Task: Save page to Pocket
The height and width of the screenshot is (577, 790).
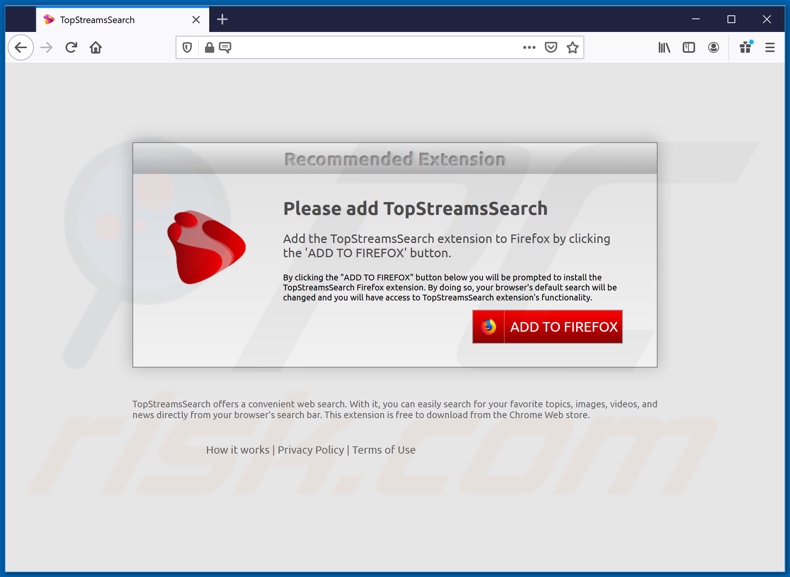Action: [551, 47]
